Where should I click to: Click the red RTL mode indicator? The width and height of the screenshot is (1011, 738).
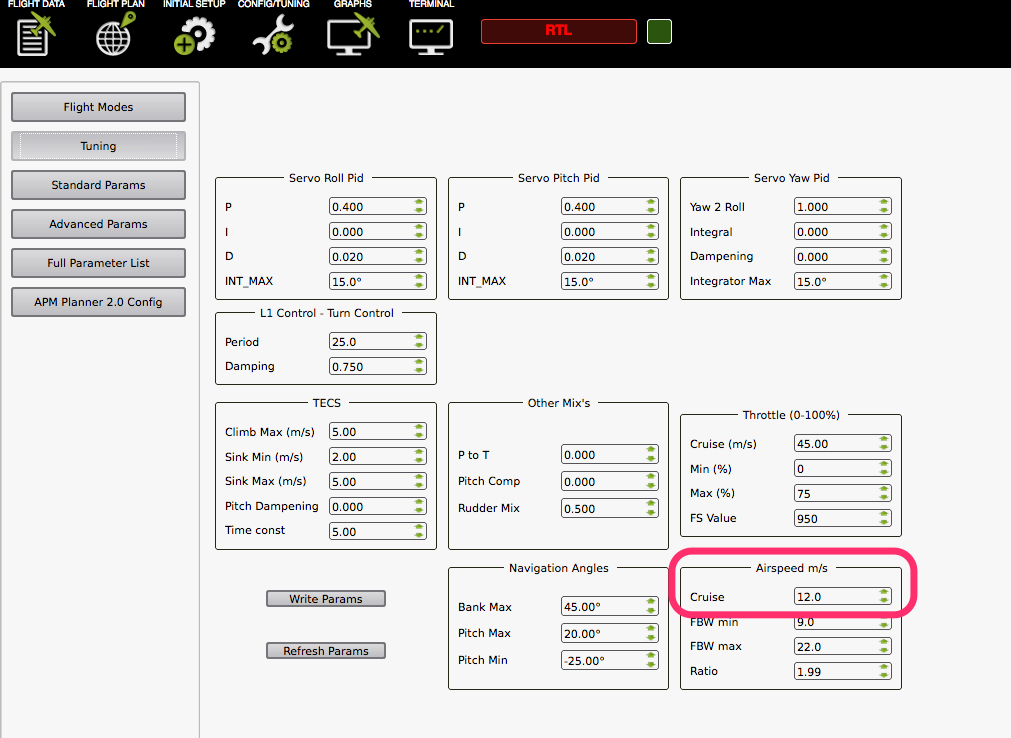click(558, 31)
